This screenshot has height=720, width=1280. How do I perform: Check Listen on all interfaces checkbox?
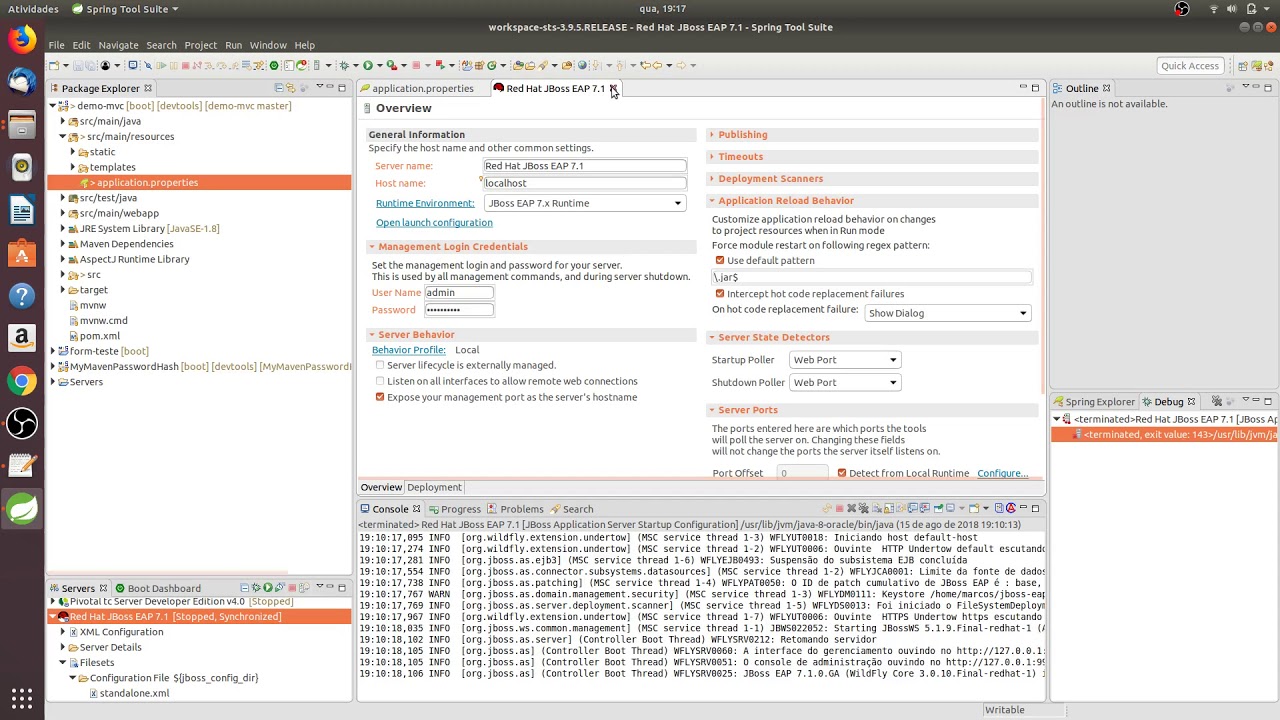[380, 381]
